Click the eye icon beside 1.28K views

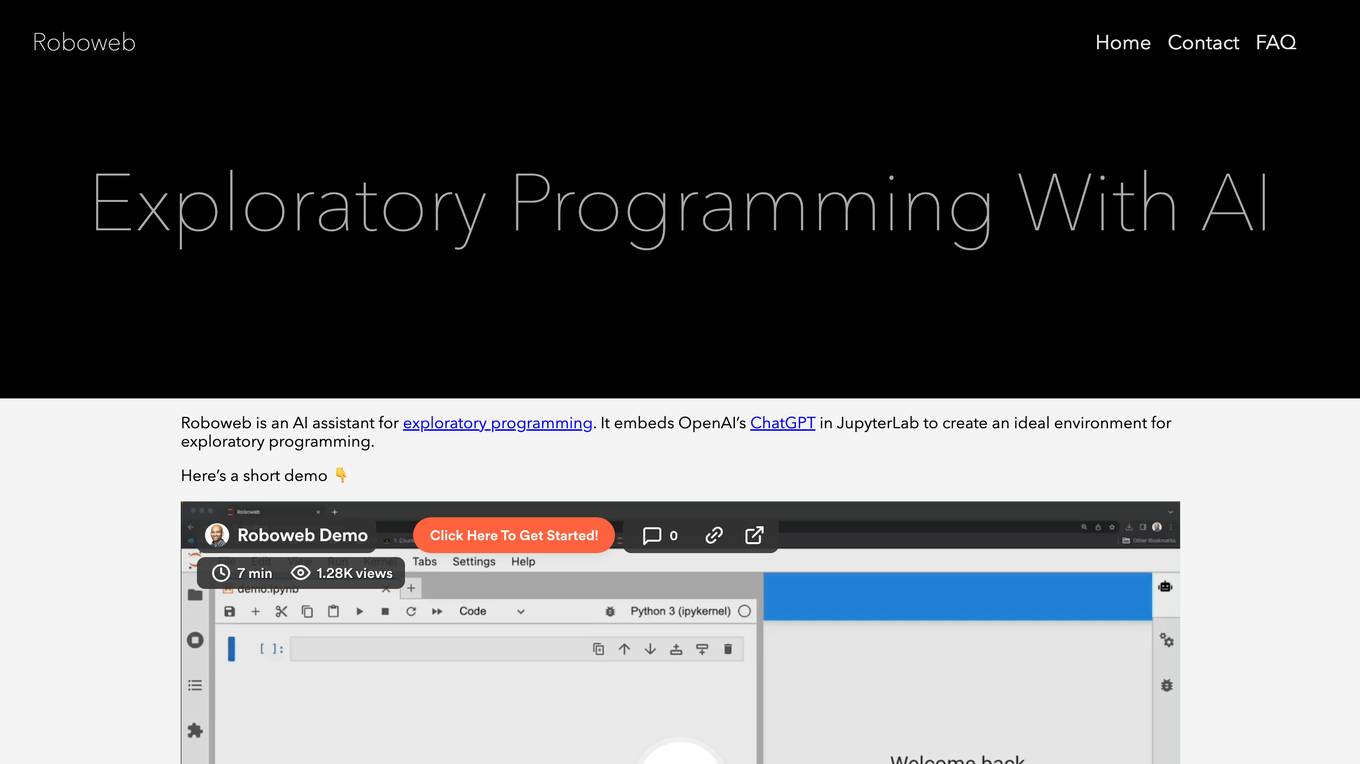click(x=300, y=573)
